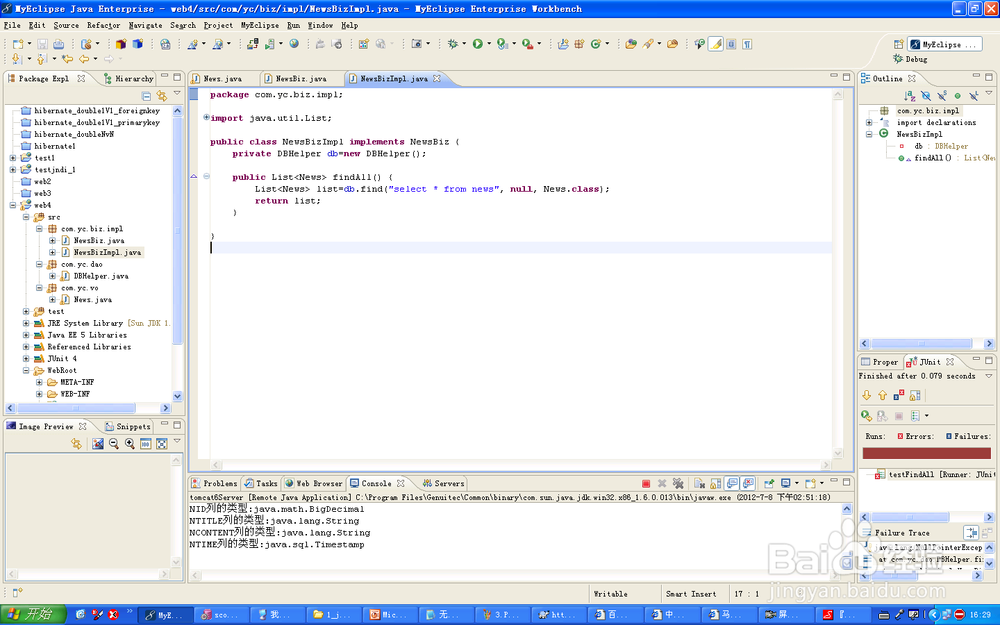Screen dimensions: 1000x625
Task: Toggle Show Failures Only in JUnit view
Action: [x=899, y=395]
